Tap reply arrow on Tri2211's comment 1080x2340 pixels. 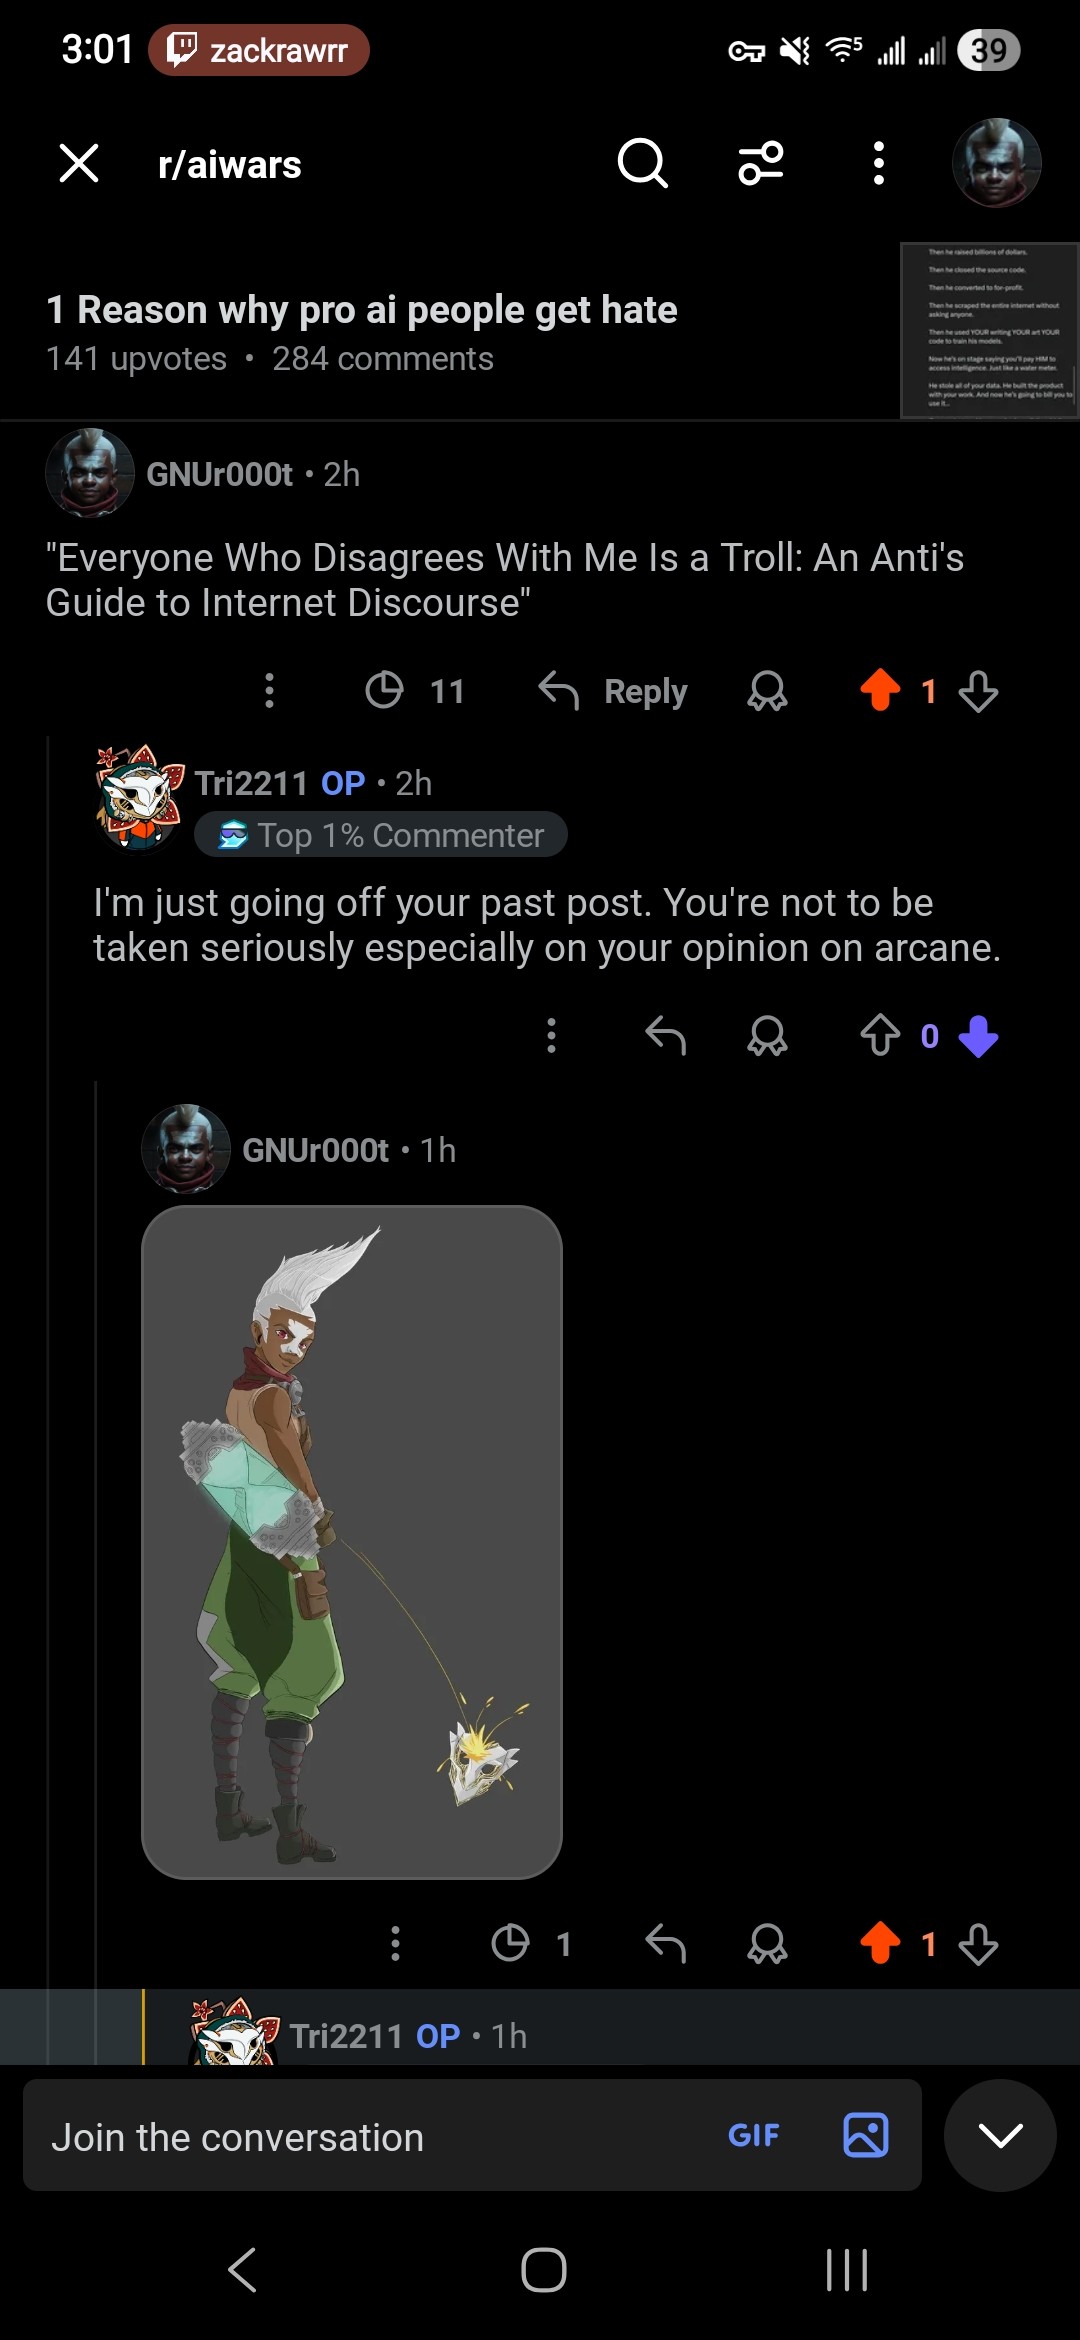click(665, 1036)
